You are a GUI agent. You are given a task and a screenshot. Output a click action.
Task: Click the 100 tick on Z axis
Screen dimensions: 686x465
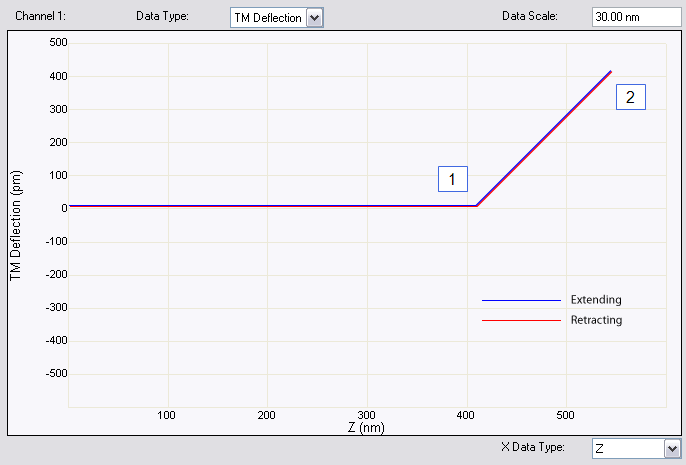168,415
